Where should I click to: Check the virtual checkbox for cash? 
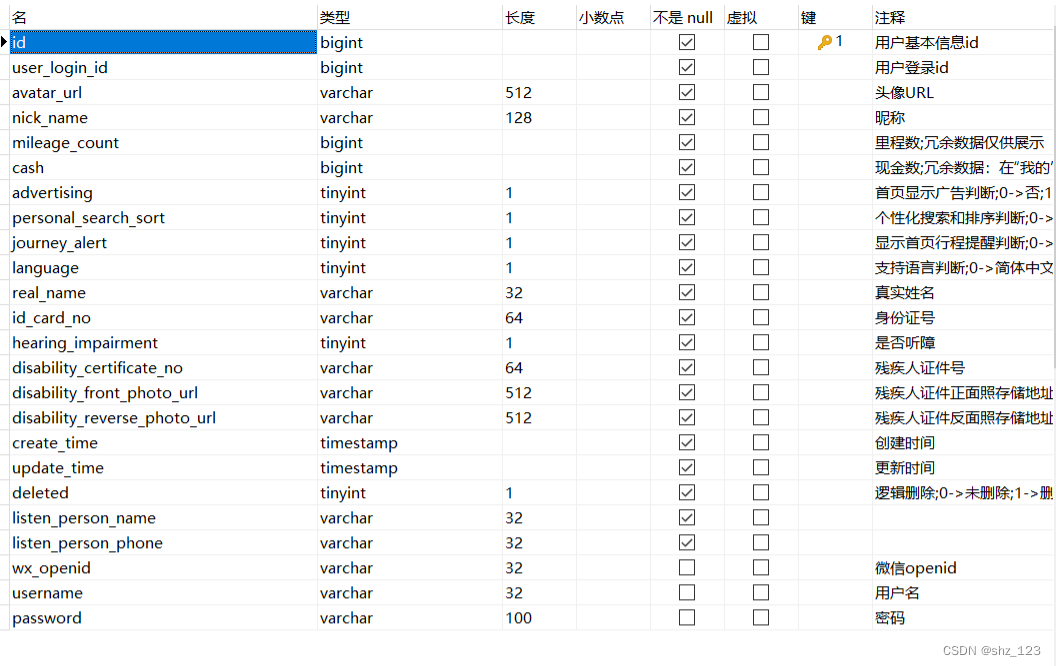(x=761, y=168)
